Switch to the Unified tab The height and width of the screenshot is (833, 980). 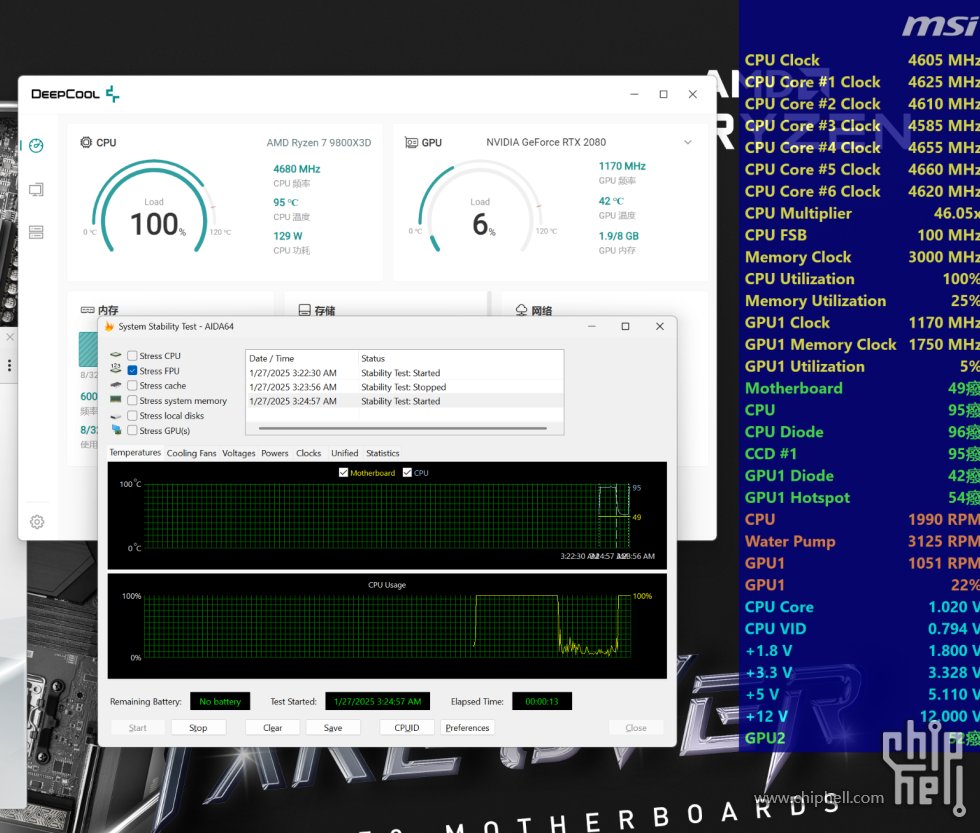click(x=344, y=453)
